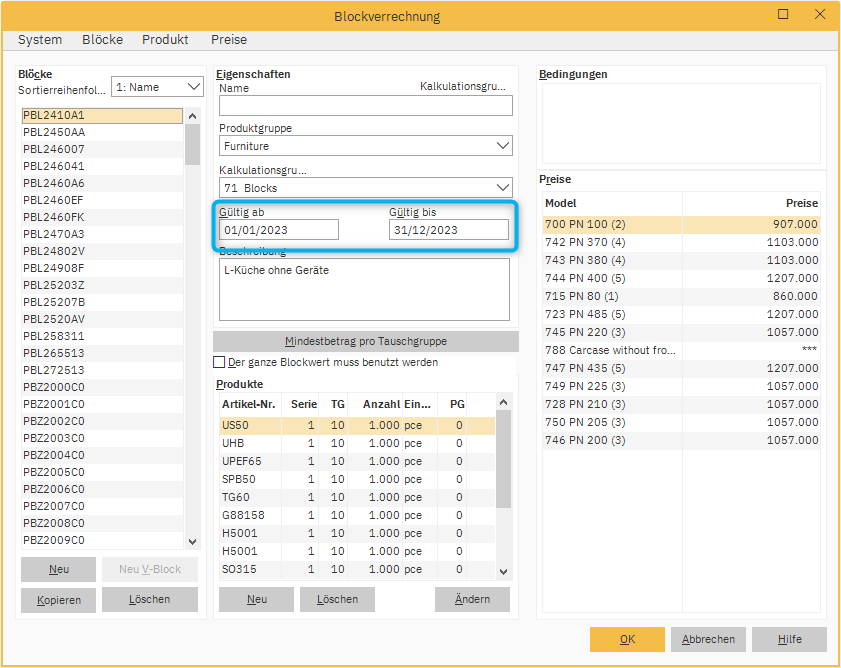Open the Blöcke menu

(x=102, y=40)
